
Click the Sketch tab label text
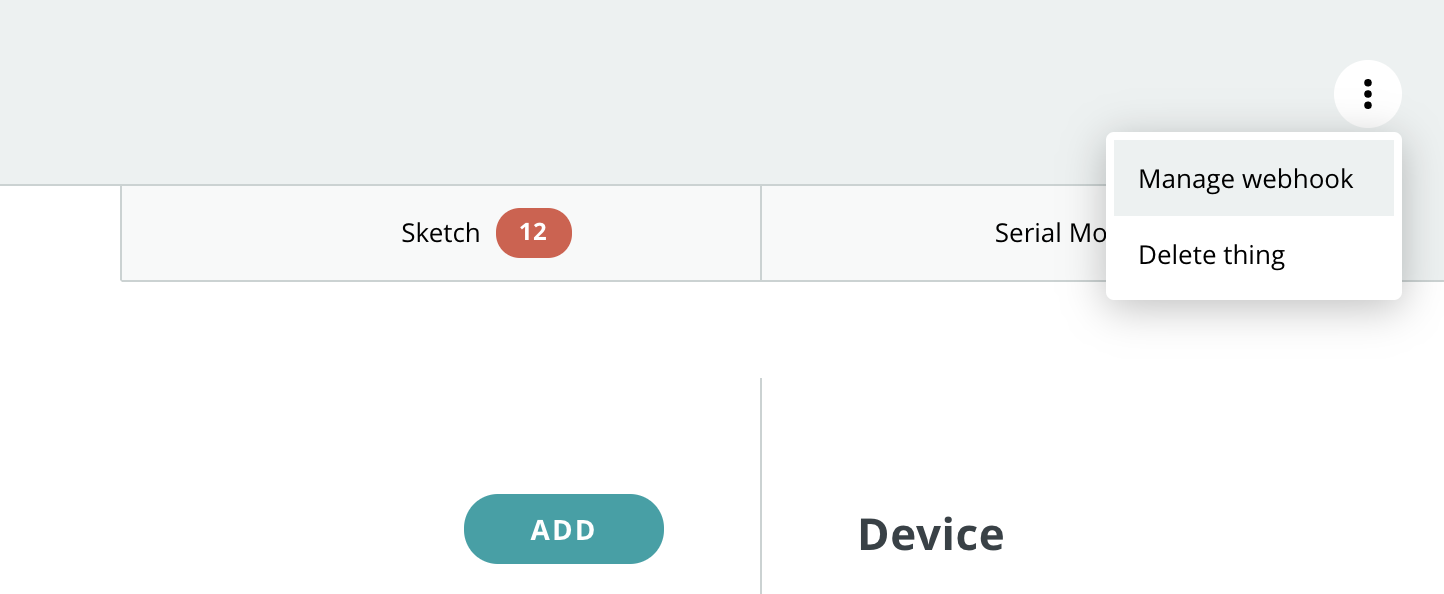pyautogui.click(x=441, y=233)
